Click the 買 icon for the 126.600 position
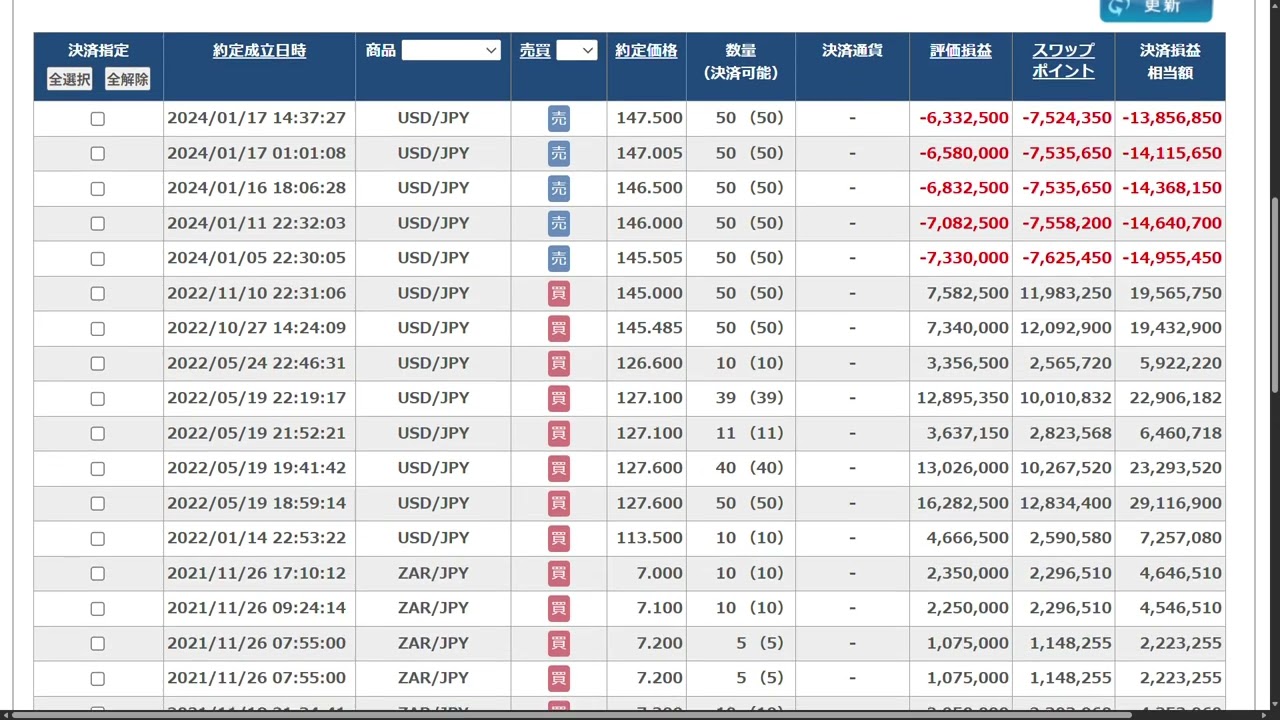The height and width of the screenshot is (720, 1280). [558, 363]
